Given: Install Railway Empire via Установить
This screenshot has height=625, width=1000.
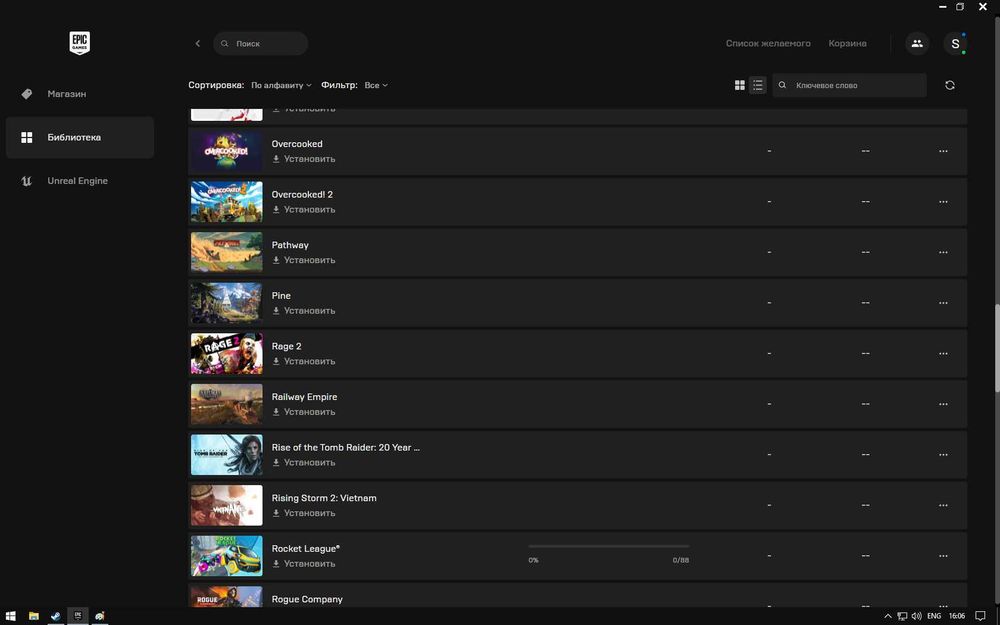Looking at the screenshot, I should 304,412.
